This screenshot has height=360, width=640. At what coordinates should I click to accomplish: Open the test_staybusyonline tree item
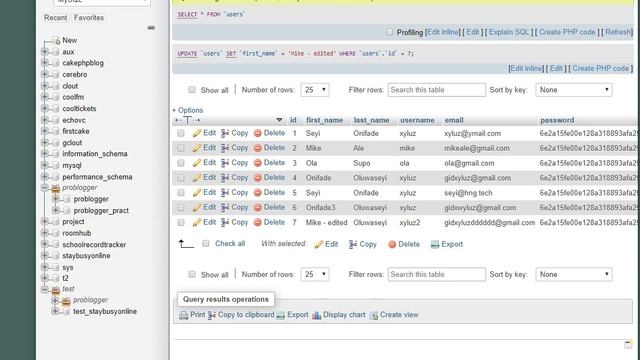[105, 311]
